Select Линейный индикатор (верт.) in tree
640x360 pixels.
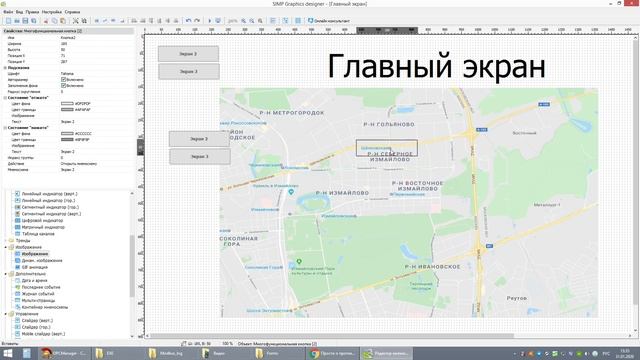pyautogui.click(x=49, y=194)
